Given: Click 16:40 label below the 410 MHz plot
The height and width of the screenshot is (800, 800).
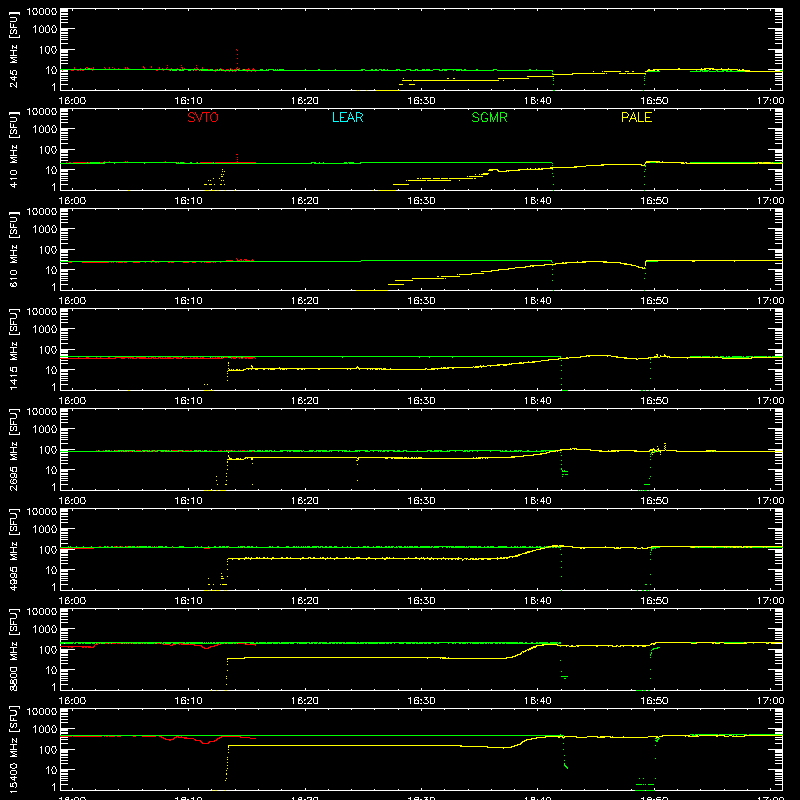Looking at the screenshot, I should (x=538, y=201).
